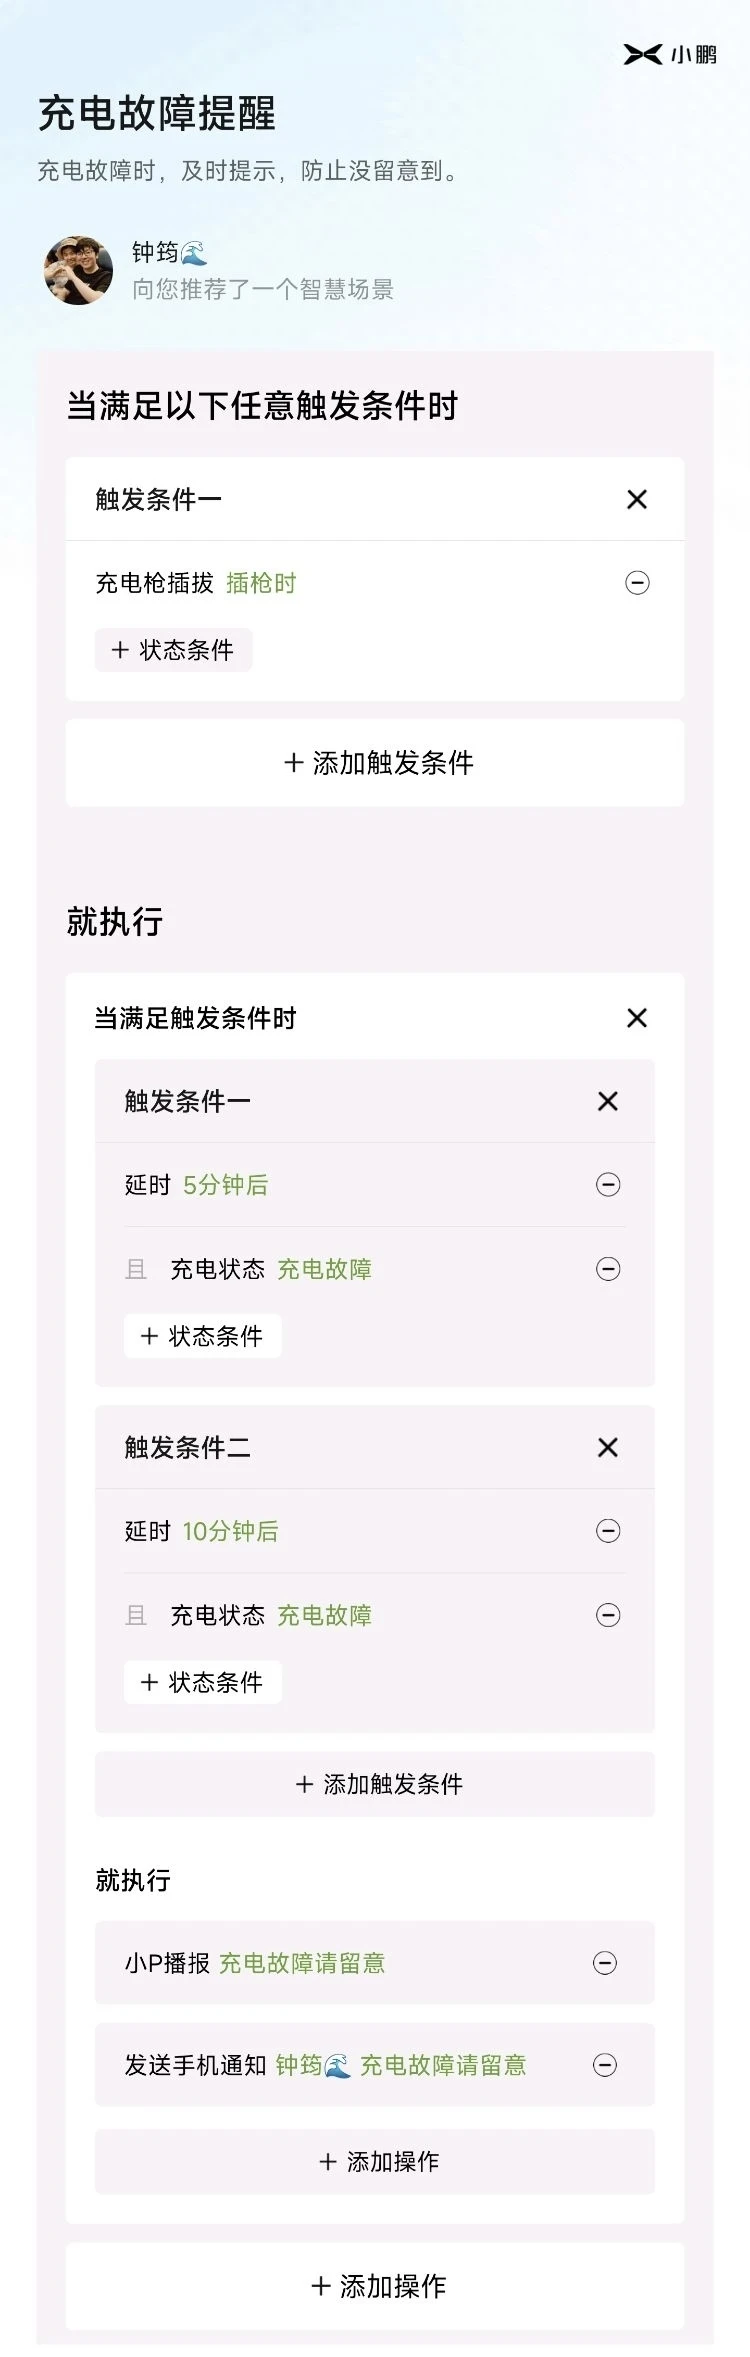The image size is (750, 2357).
Task: Remove the top-level 触发条件一 card with X
Action: [637, 499]
